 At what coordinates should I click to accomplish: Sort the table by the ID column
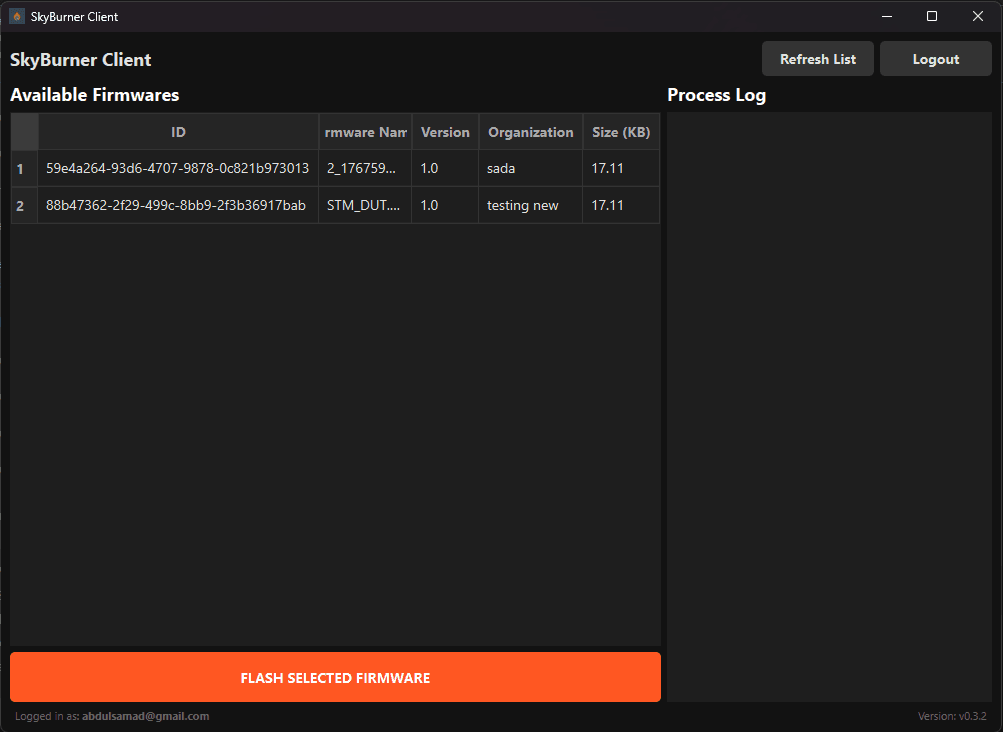(x=178, y=131)
